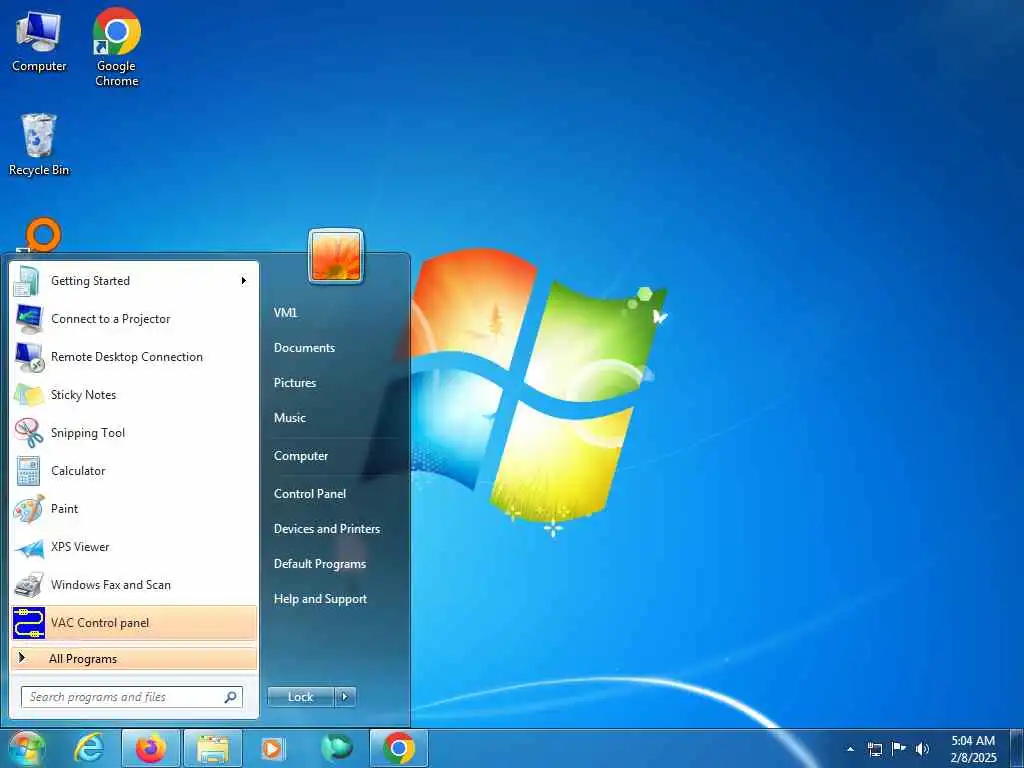The image size is (1024, 768).
Task: Click the user account flower picture
Action: click(x=336, y=257)
